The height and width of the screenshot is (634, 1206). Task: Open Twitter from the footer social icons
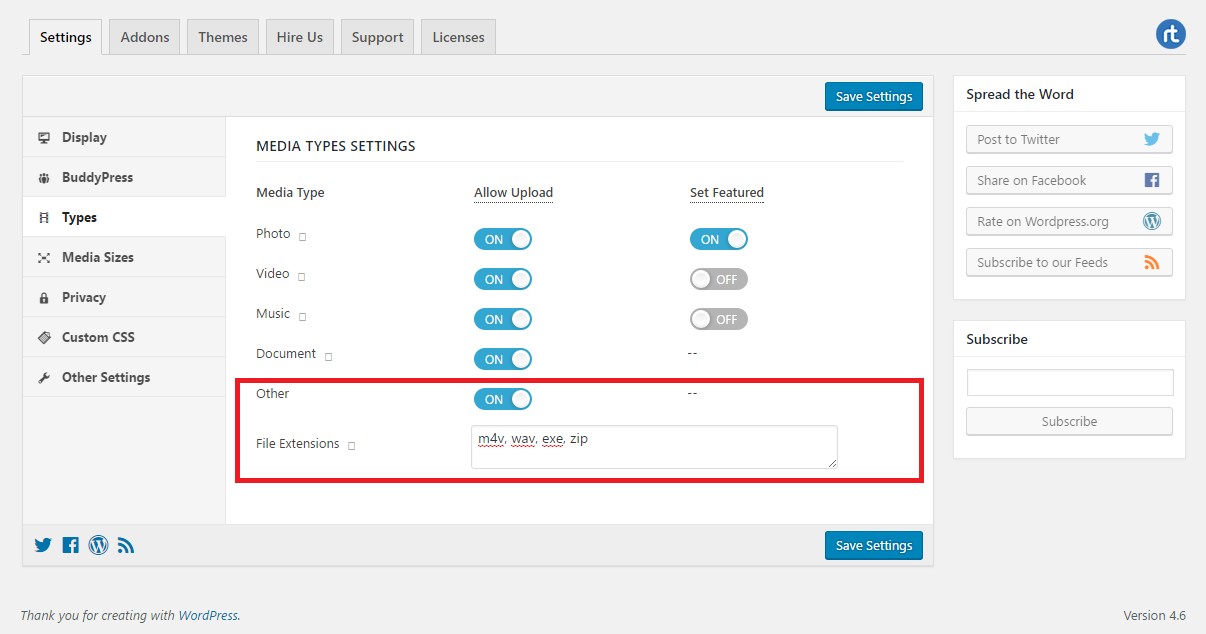[43, 545]
